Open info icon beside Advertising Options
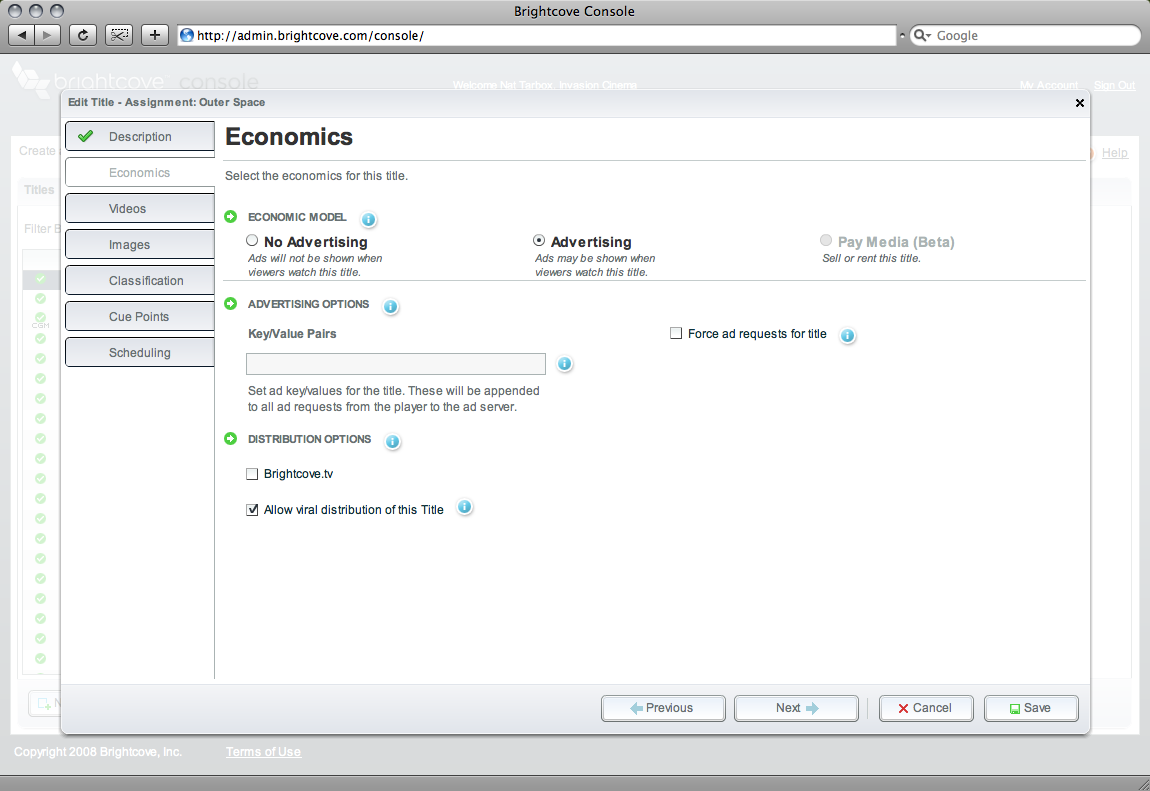 coord(390,306)
